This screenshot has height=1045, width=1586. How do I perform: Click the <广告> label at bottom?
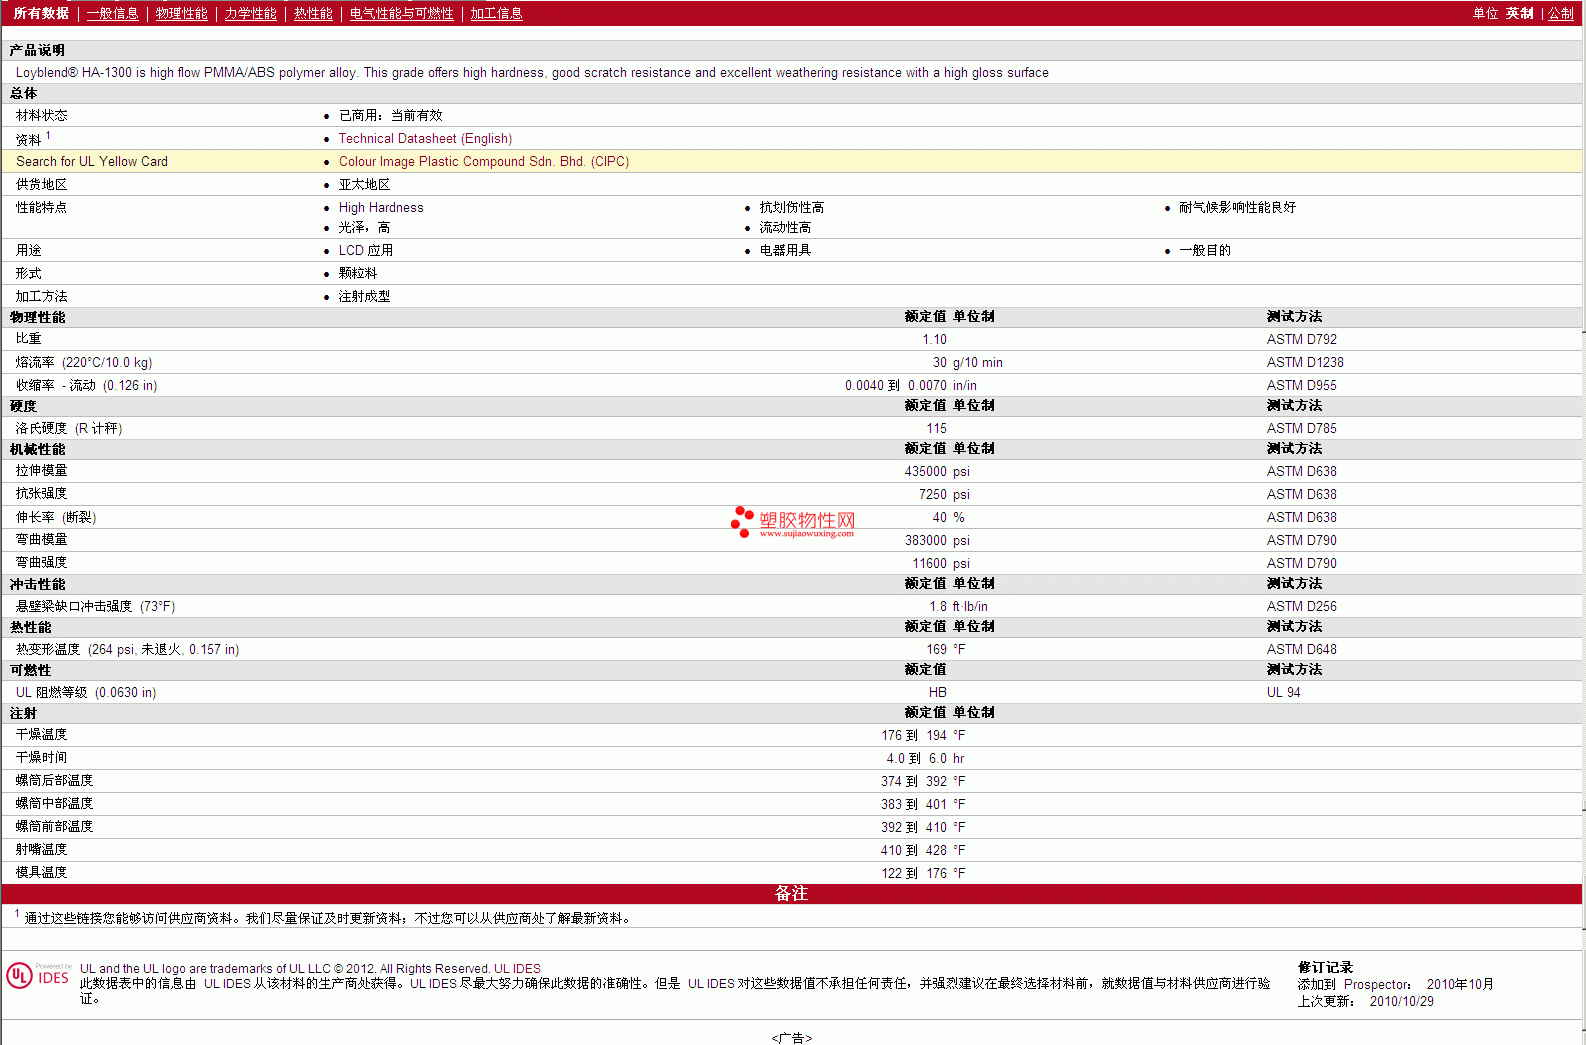click(x=792, y=1038)
